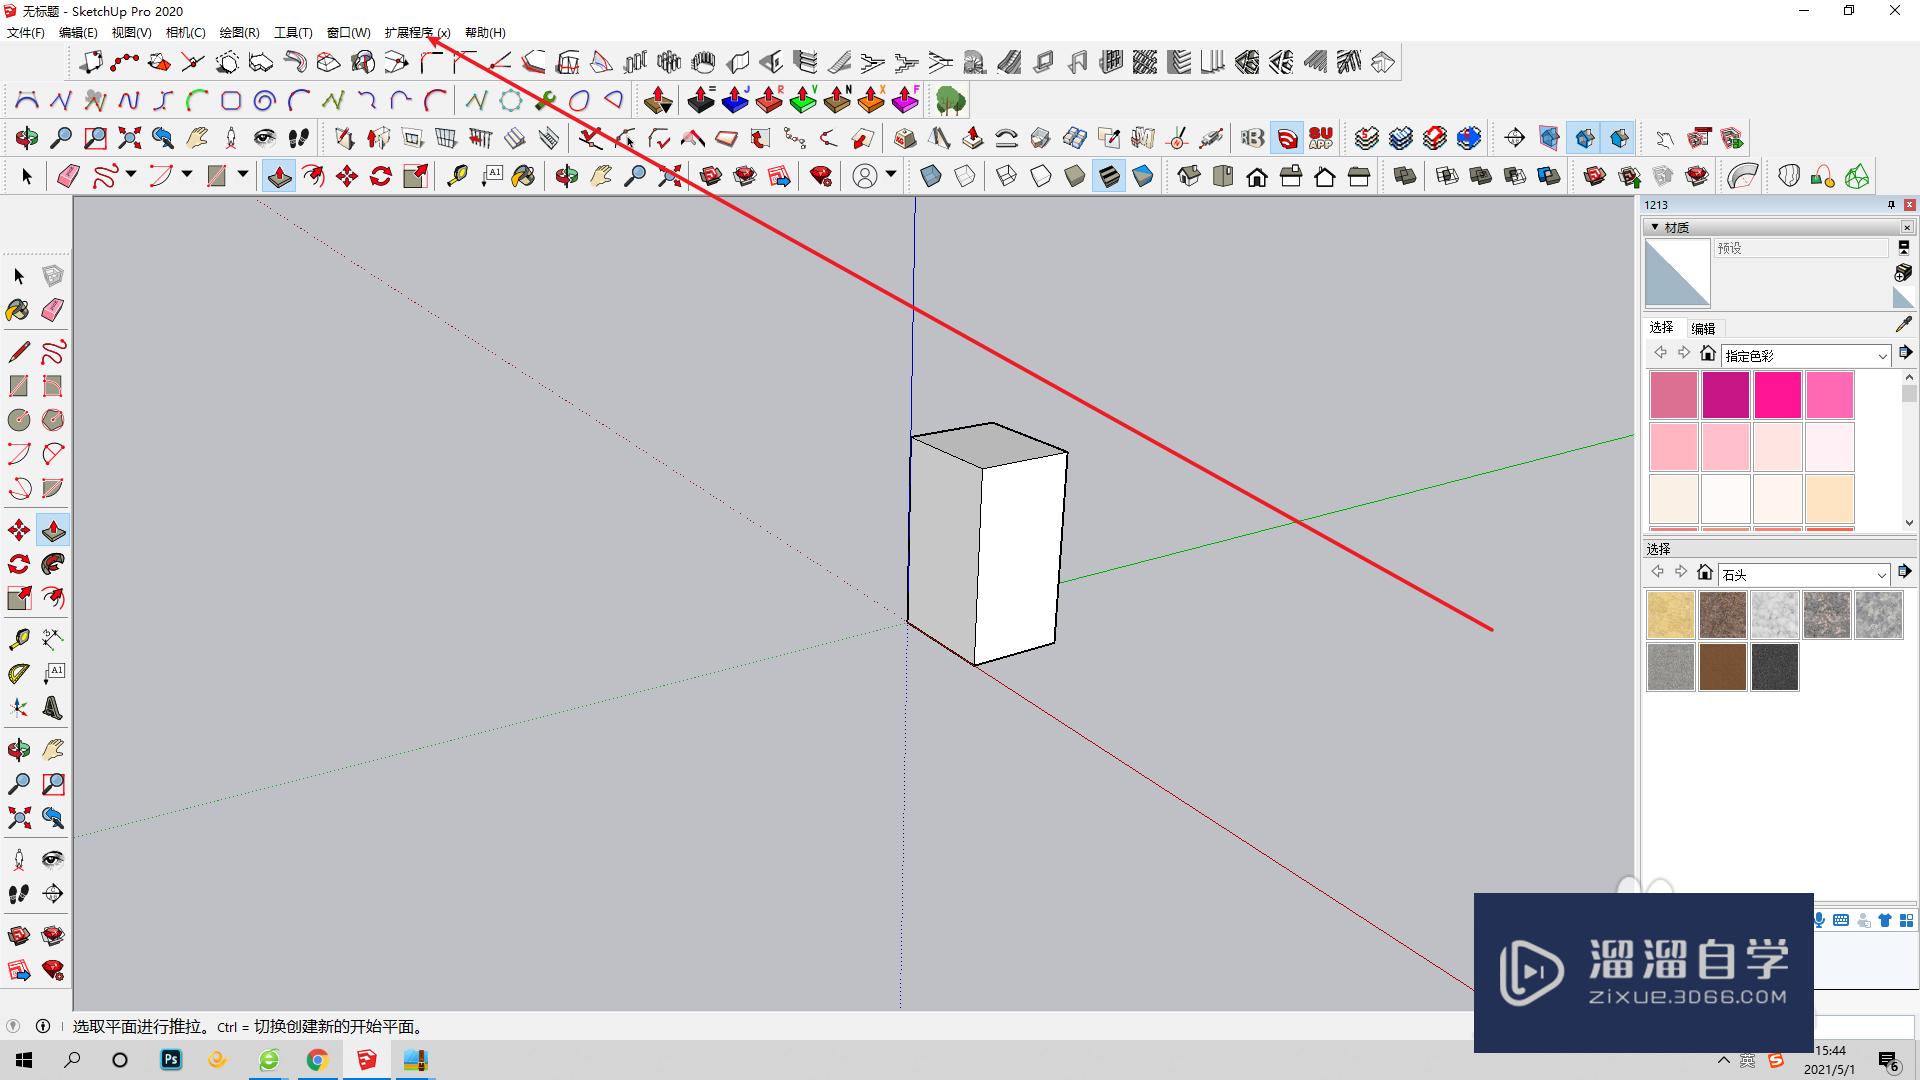The image size is (1920, 1080).
Task: Enable Hidden Line face style
Action: tap(1041, 177)
